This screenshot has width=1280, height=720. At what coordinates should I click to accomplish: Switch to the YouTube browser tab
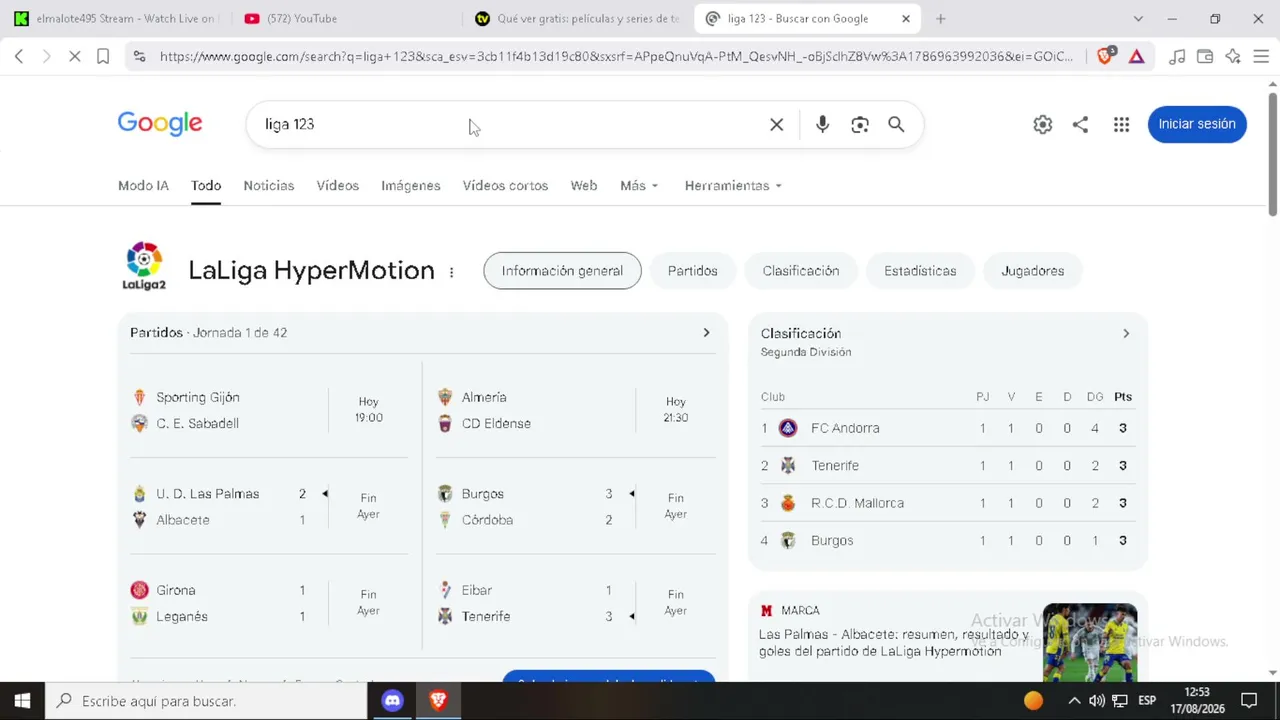tap(345, 19)
